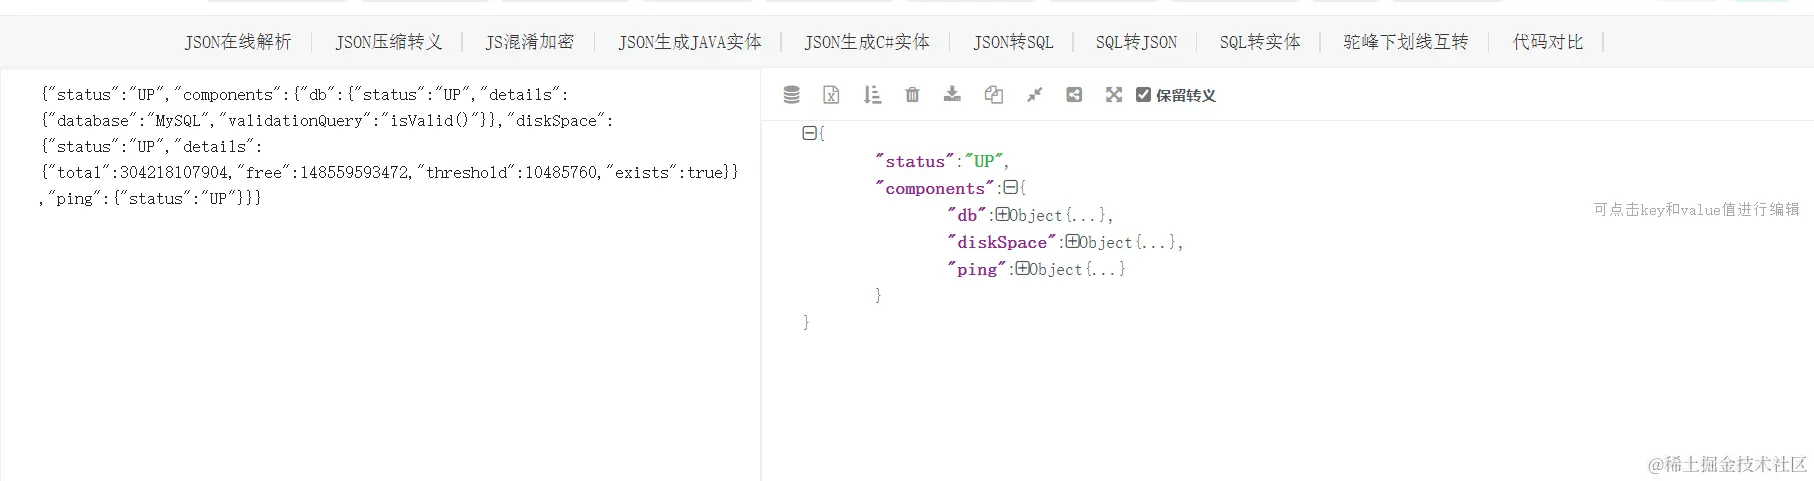1814x481 pixels.
Task: Open the 代码对比 tab
Action: click(1547, 42)
